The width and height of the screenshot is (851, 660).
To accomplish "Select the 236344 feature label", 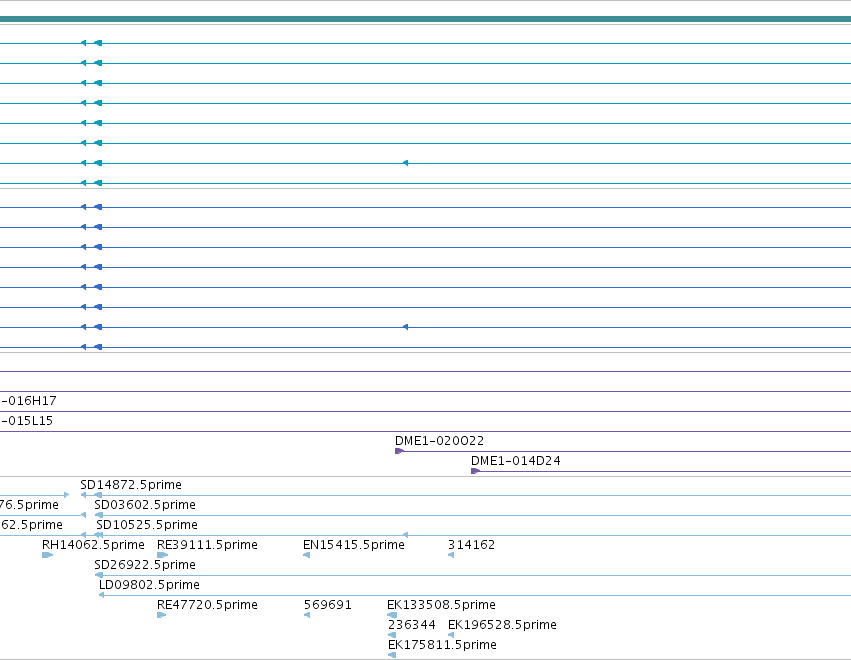I will pos(411,625).
